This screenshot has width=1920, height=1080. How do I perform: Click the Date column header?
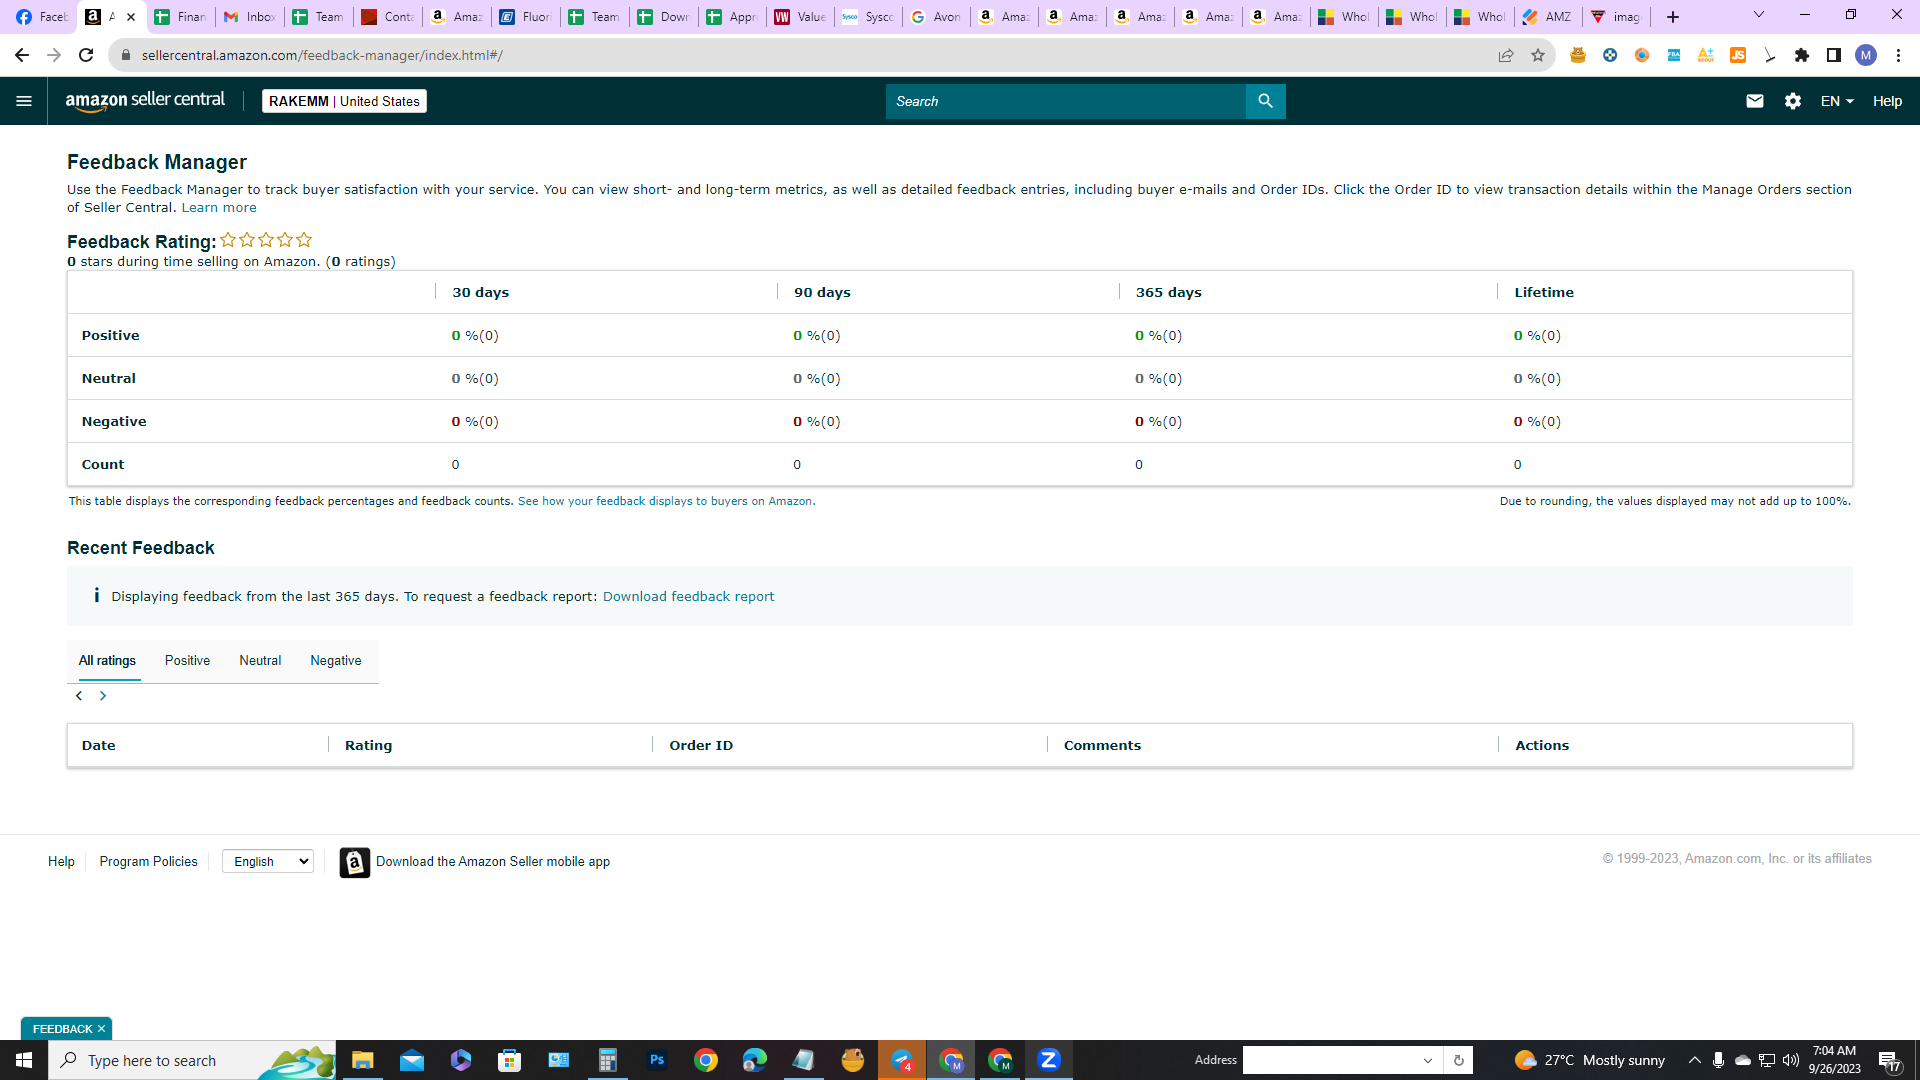[99, 746]
